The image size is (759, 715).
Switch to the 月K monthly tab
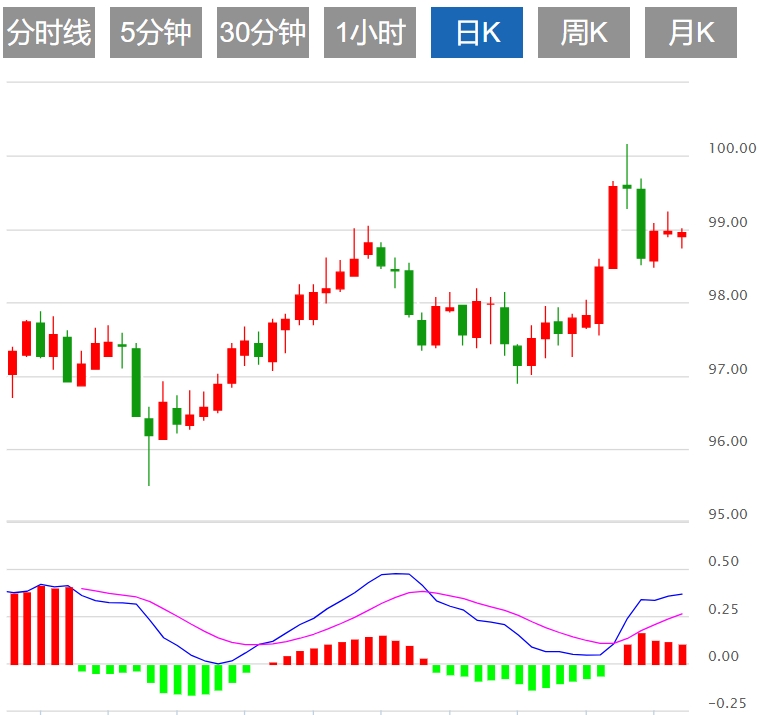tap(691, 32)
